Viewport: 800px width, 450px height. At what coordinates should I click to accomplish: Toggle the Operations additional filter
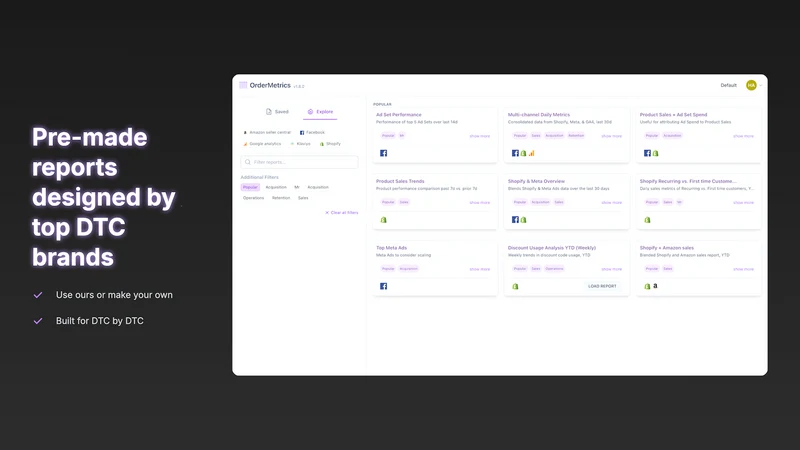[254, 198]
